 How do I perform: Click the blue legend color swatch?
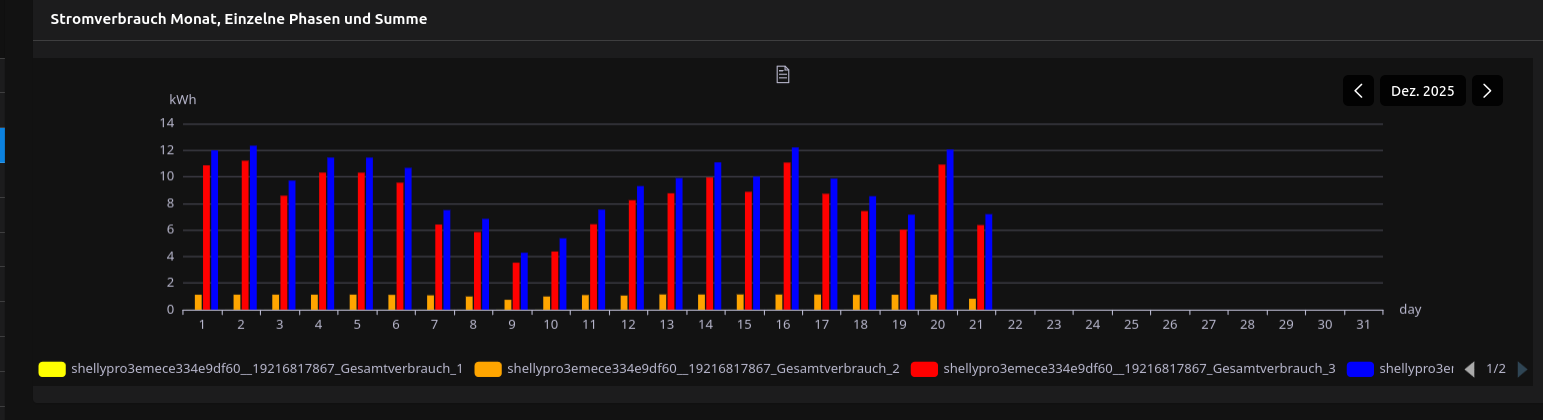[x=1360, y=369]
